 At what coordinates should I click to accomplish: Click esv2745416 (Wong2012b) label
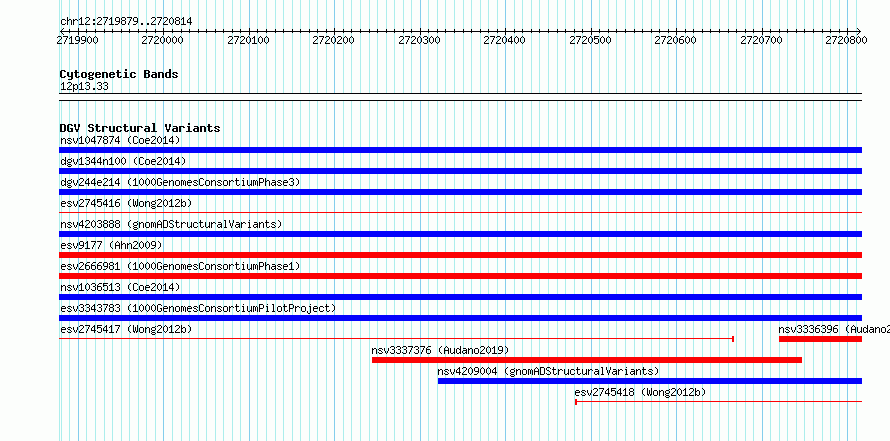pyautogui.click(x=126, y=203)
